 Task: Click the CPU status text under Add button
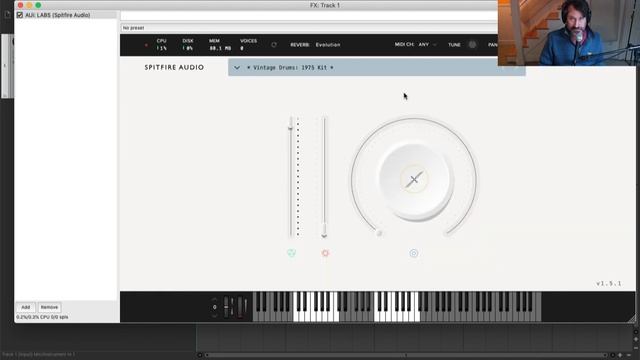point(42,317)
